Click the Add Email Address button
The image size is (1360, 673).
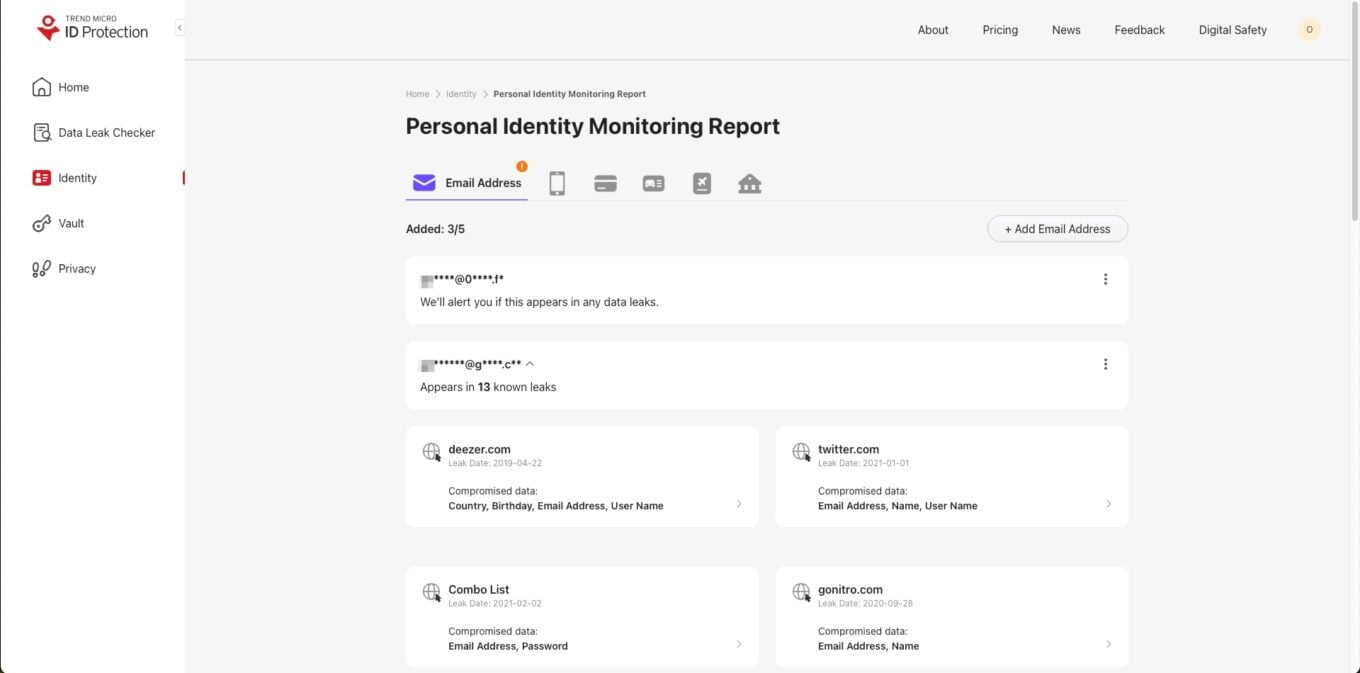[1057, 229]
